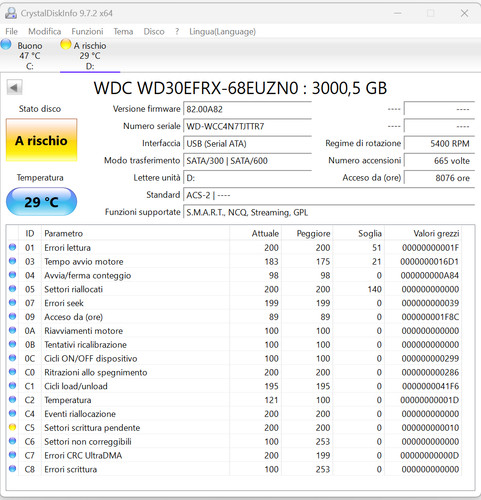Click the yellow A rischio health status button
The width and height of the screenshot is (481, 500).
pyautogui.click(x=42, y=140)
